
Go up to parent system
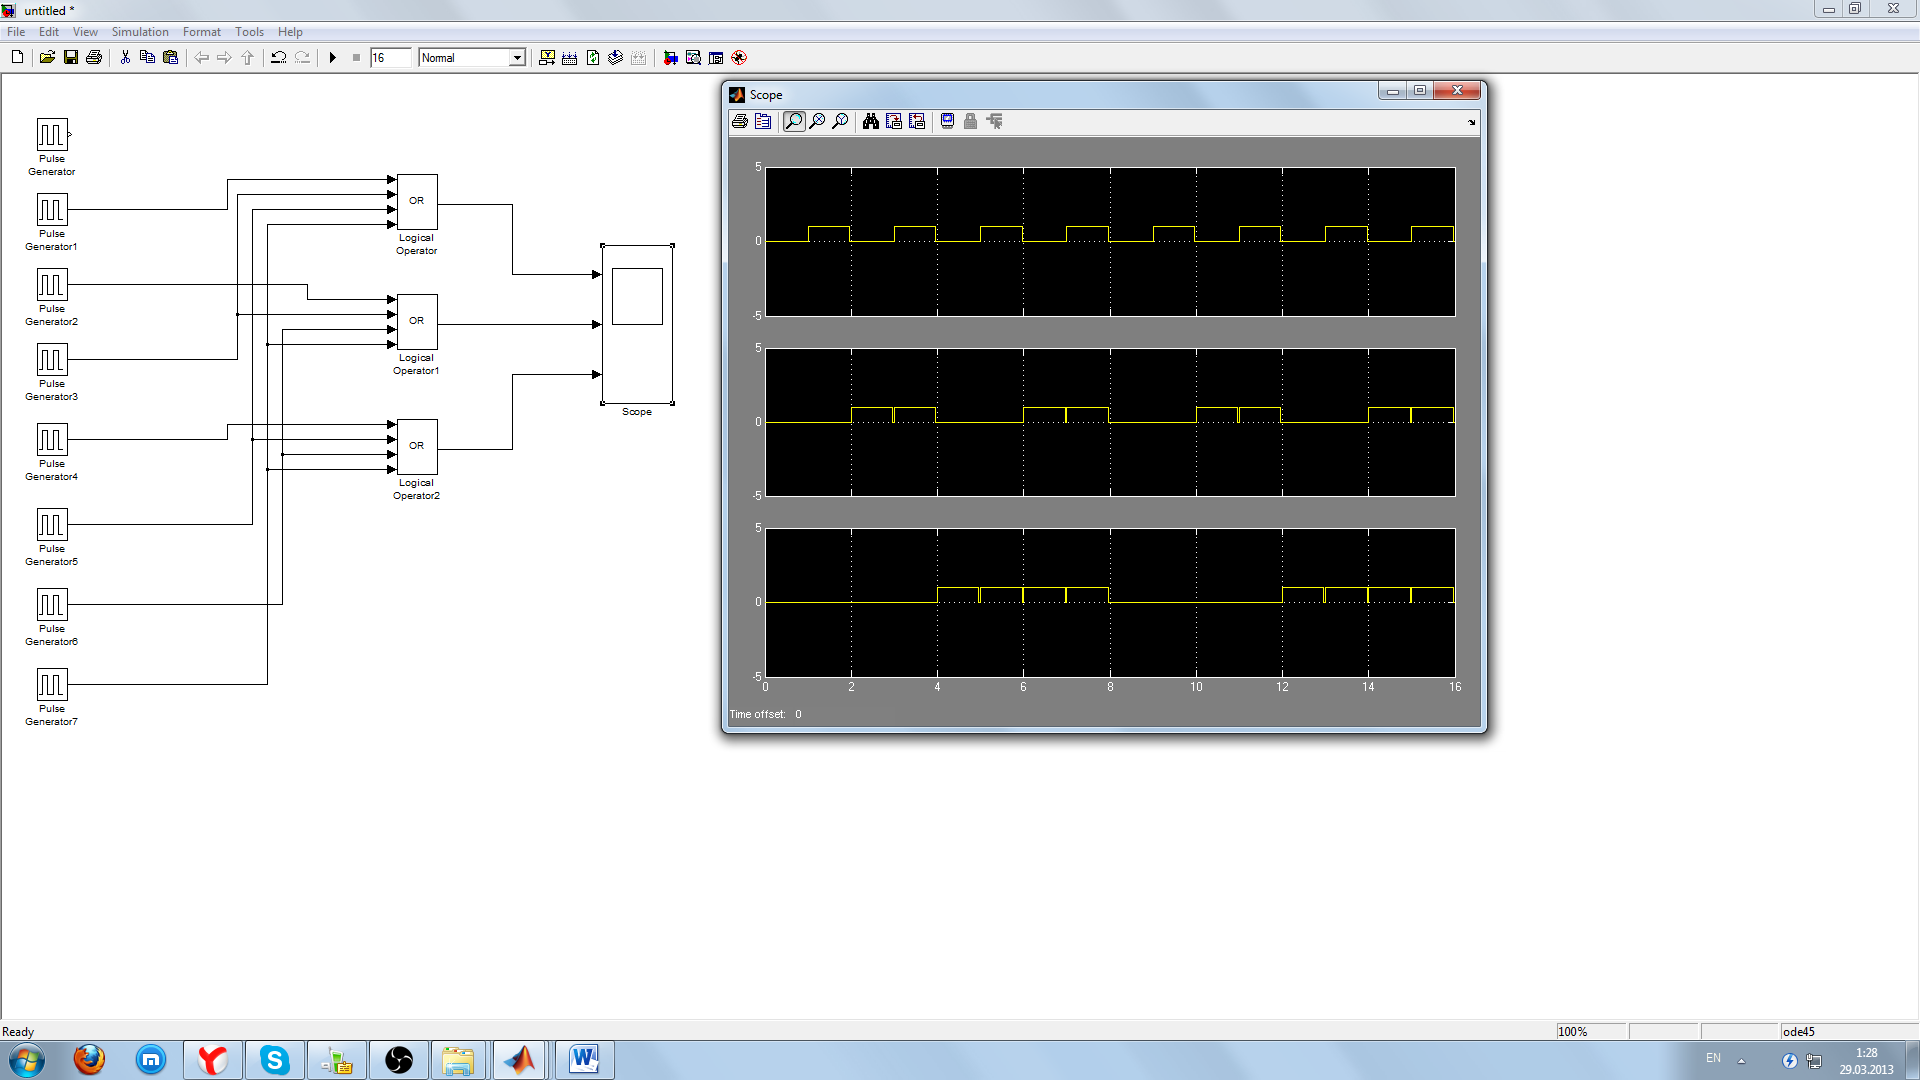pyautogui.click(x=247, y=57)
